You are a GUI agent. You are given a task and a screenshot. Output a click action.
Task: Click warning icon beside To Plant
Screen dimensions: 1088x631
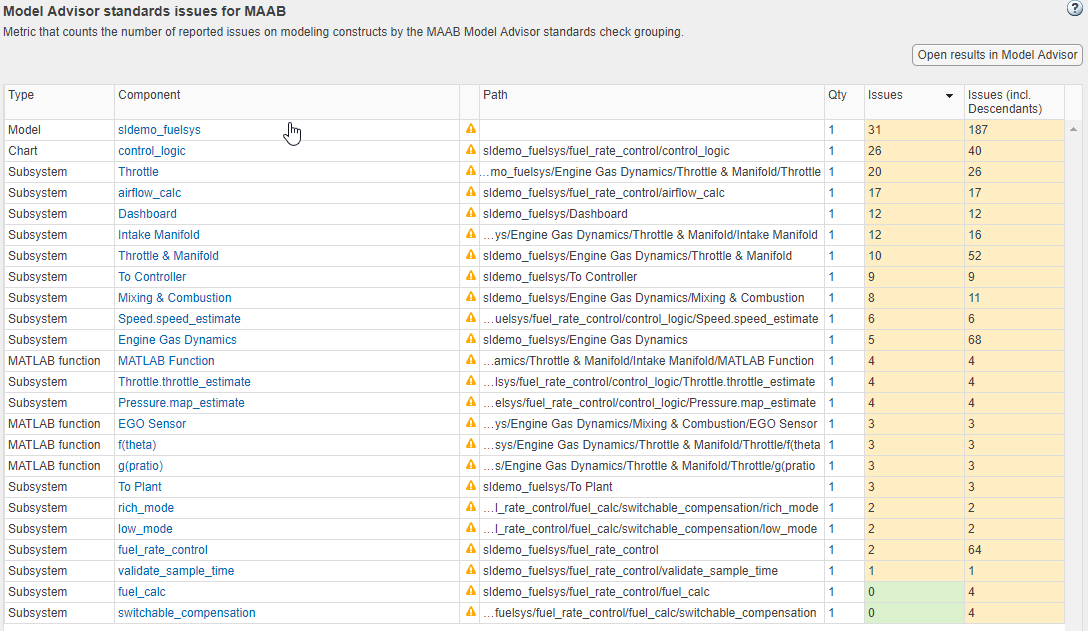click(471, 486)
